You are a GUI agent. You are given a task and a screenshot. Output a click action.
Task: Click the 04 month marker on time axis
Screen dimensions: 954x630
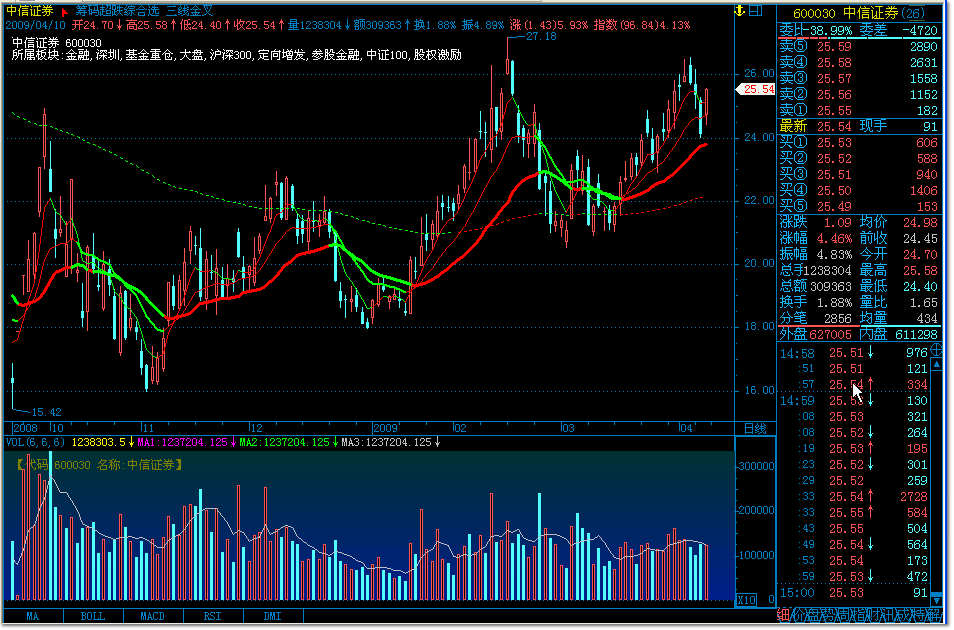tap(686, 429)
